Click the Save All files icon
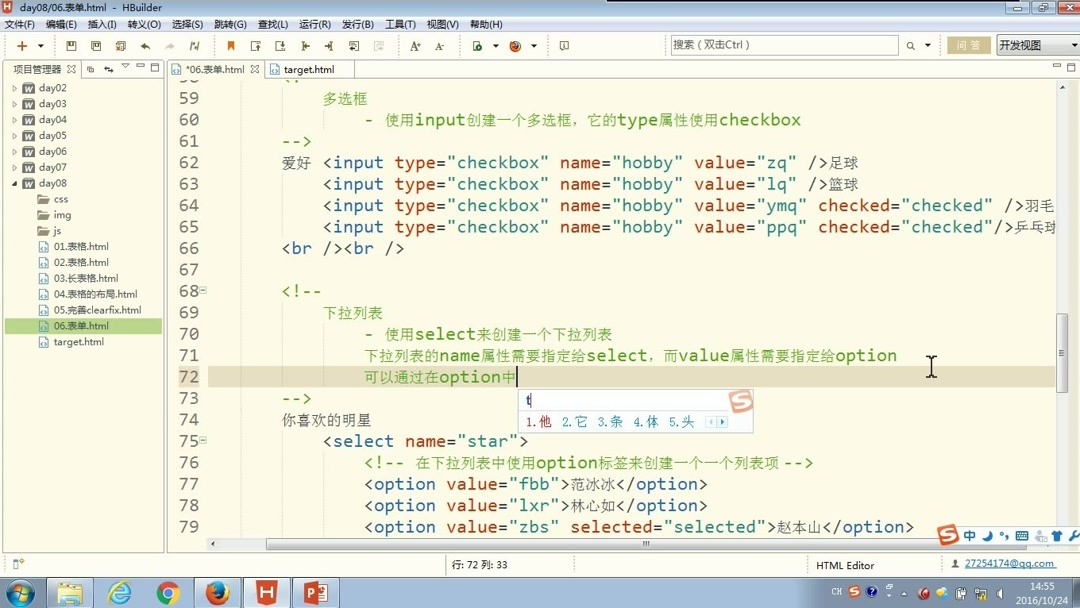Screen dimensions: 1080x608 click(94, 45)
